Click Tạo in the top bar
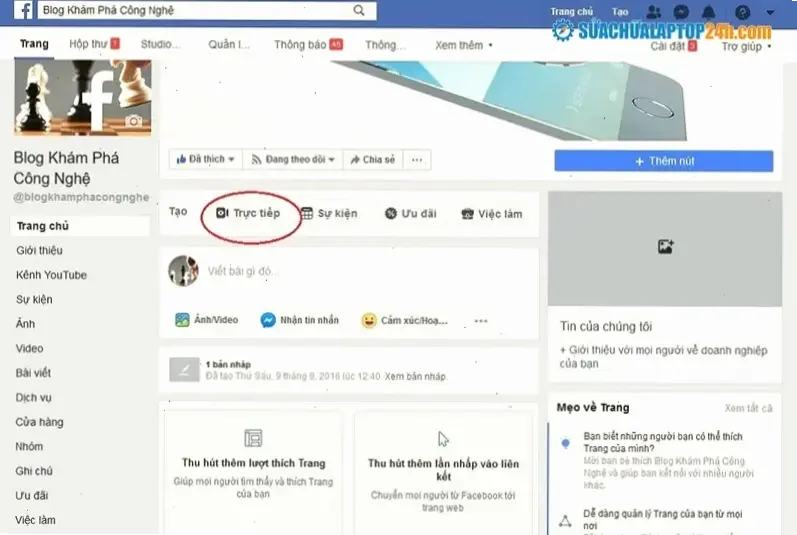Screen dimensions: 797x535 [x=620, y=12]
